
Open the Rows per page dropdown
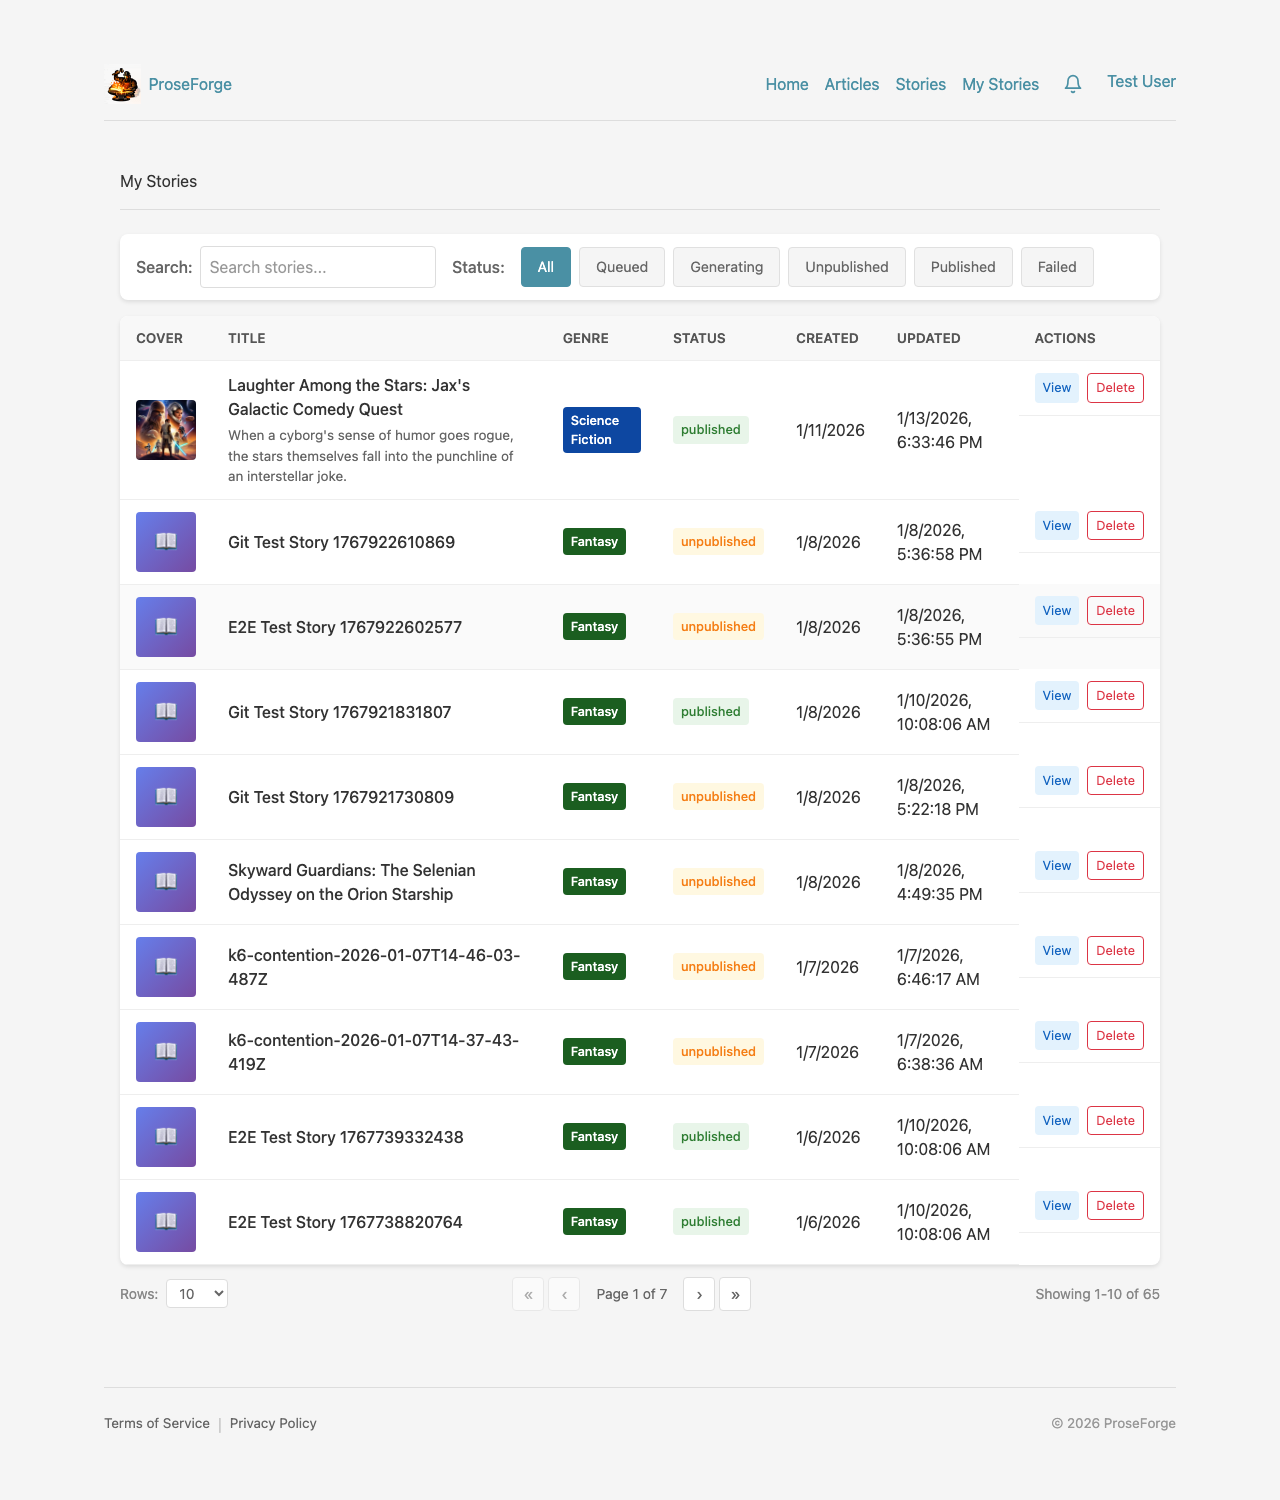click(197, 1294)
